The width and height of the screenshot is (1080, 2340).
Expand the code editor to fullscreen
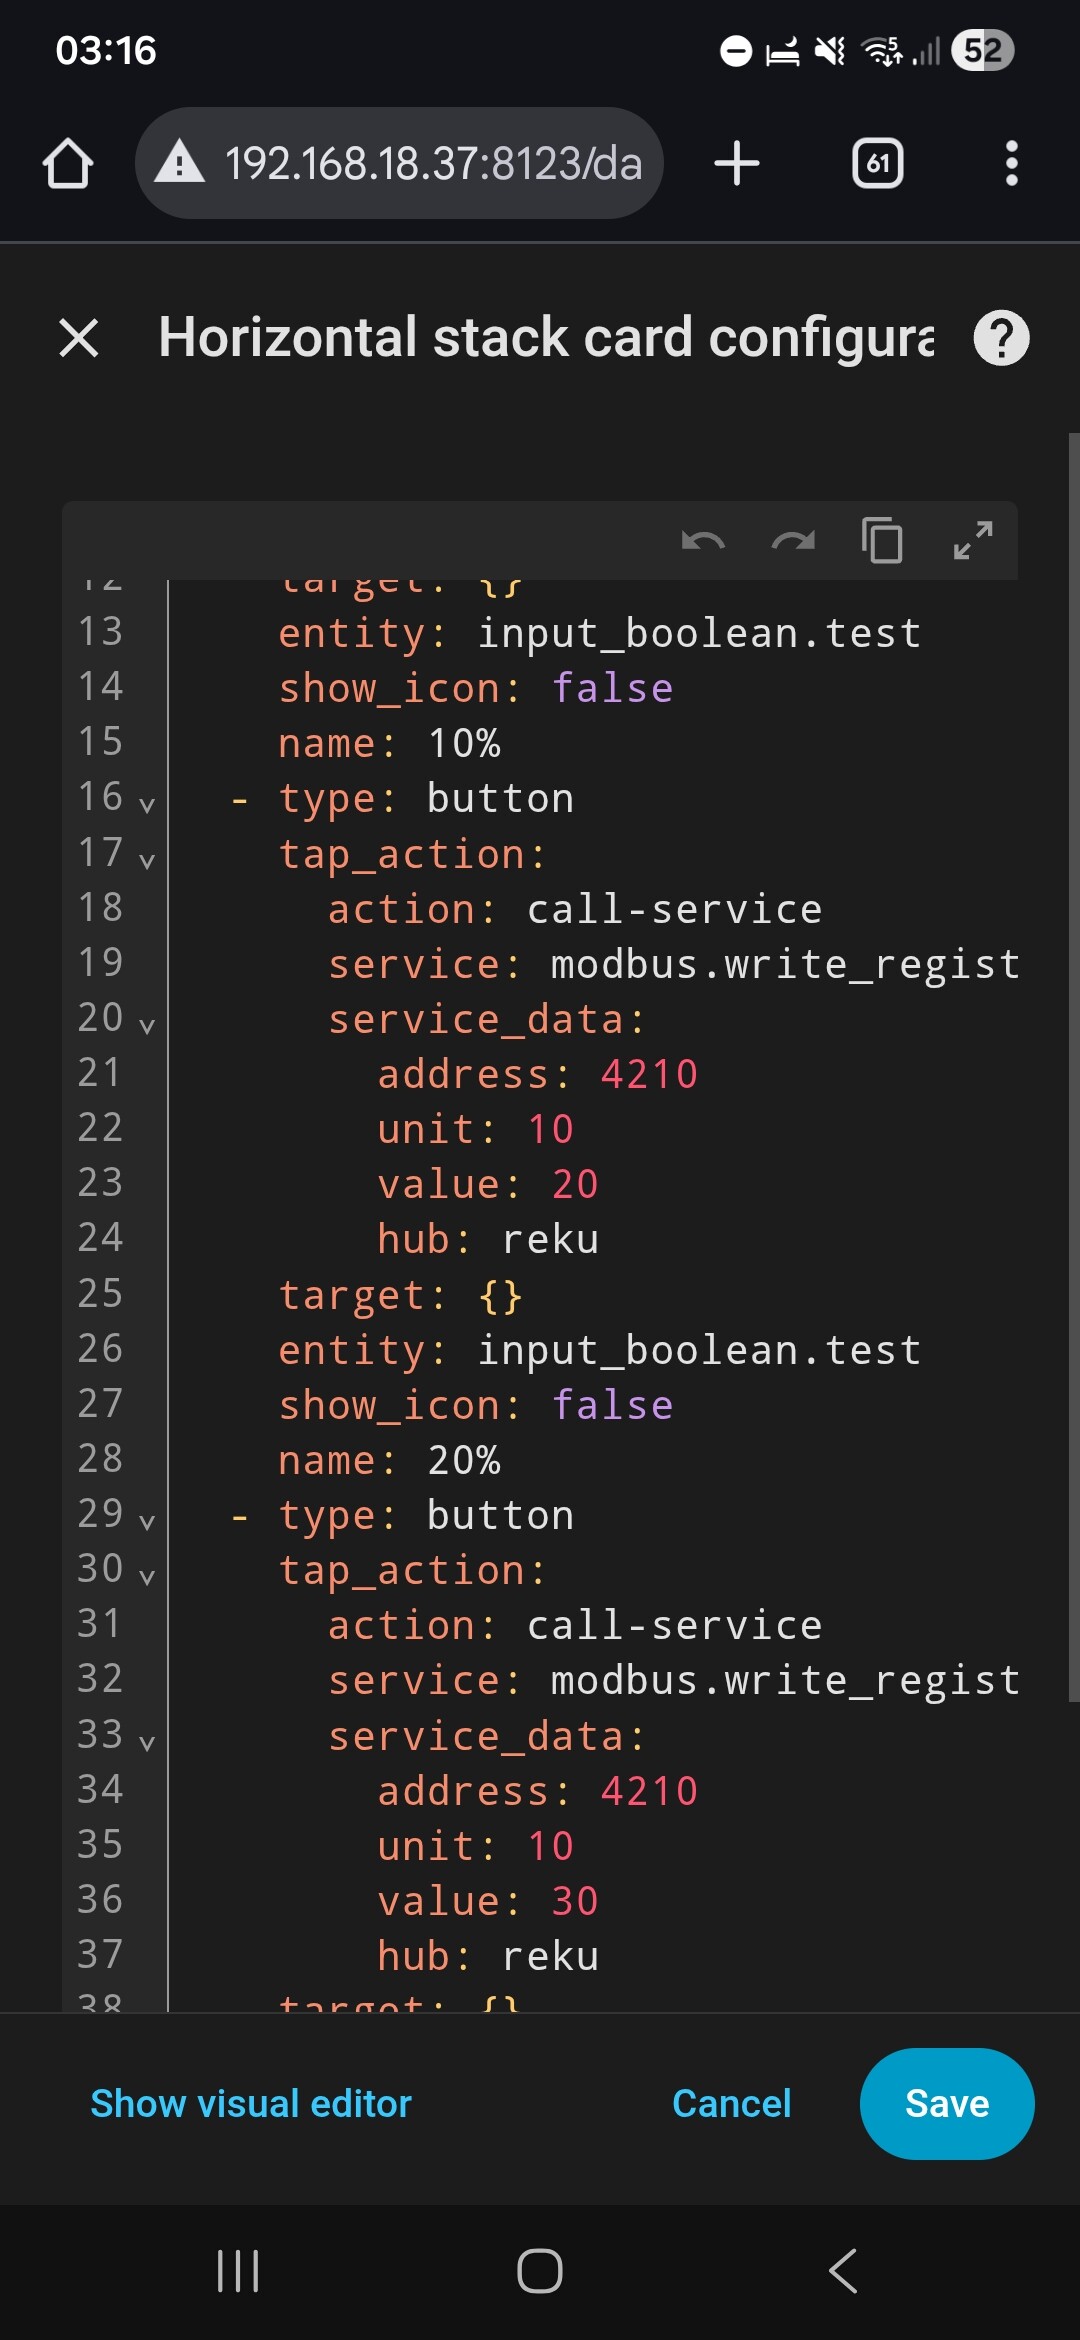972,542
